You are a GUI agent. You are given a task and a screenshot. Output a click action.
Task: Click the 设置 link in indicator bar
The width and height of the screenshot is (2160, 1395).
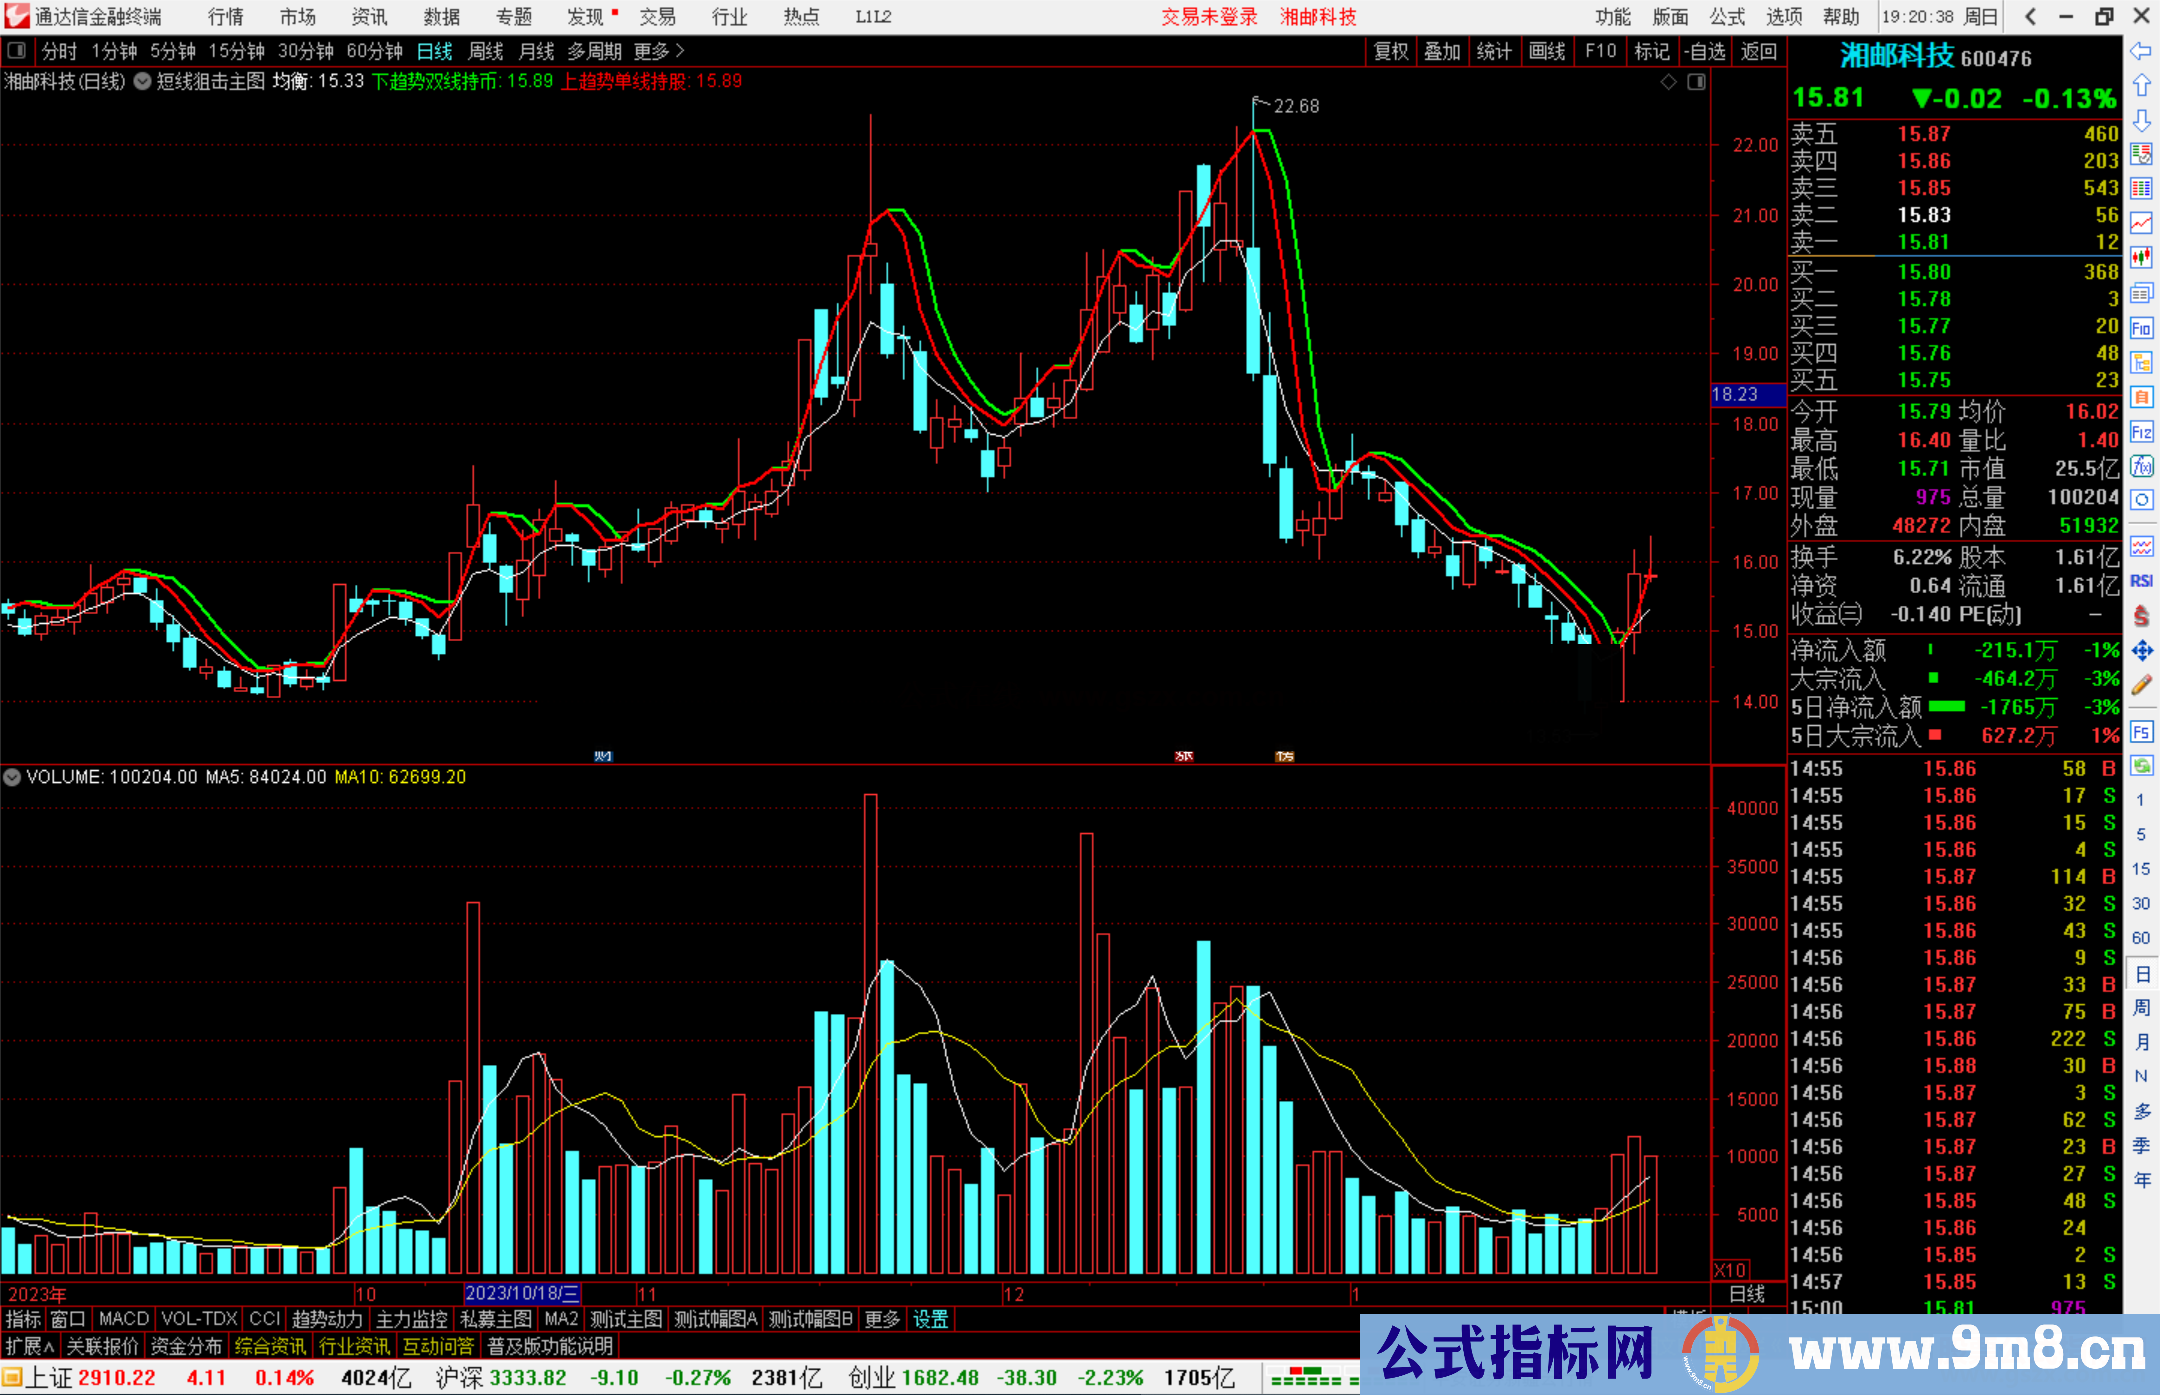[930, 1319]
